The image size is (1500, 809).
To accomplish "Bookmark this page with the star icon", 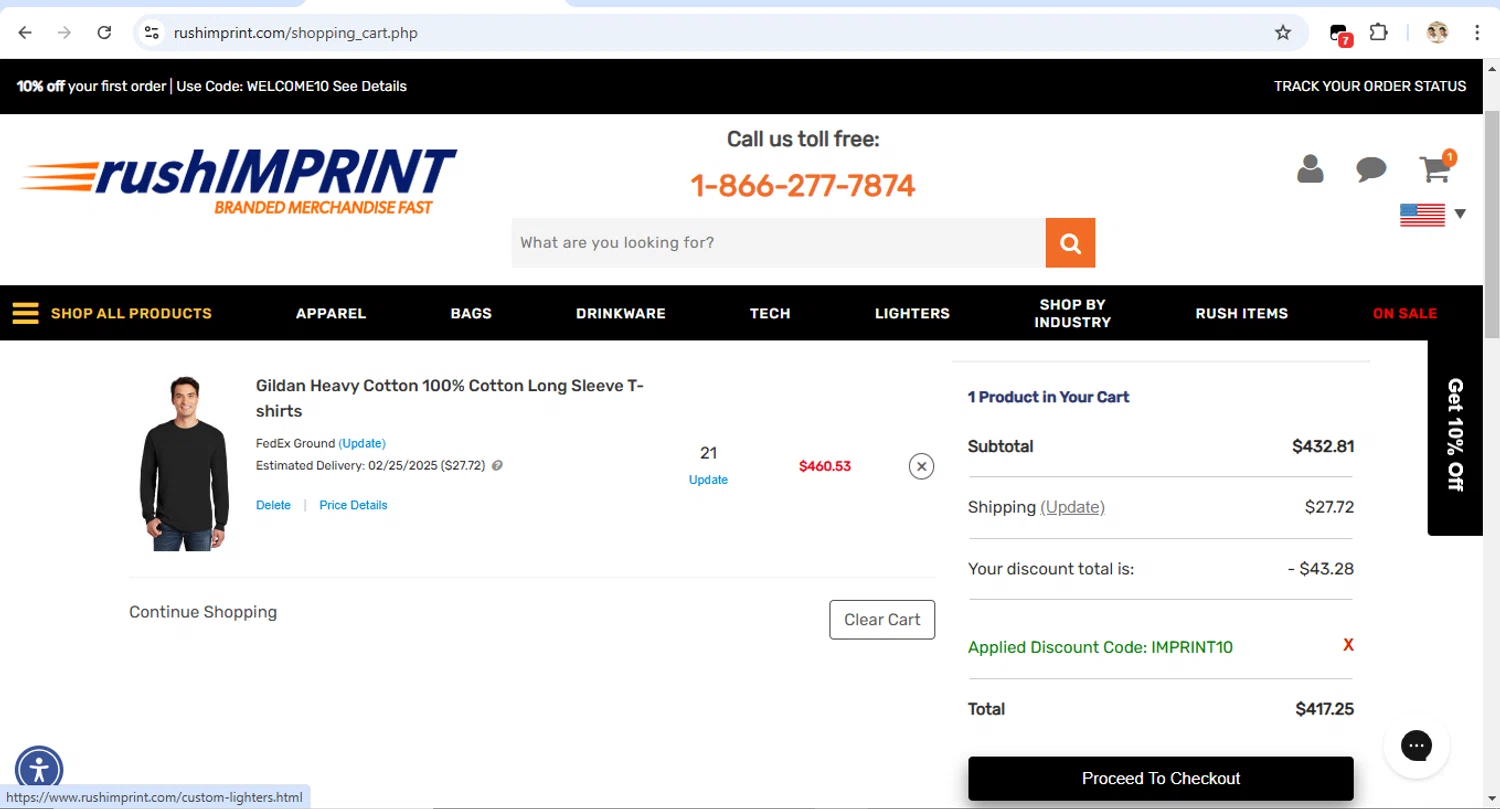I will (1283, 33).
